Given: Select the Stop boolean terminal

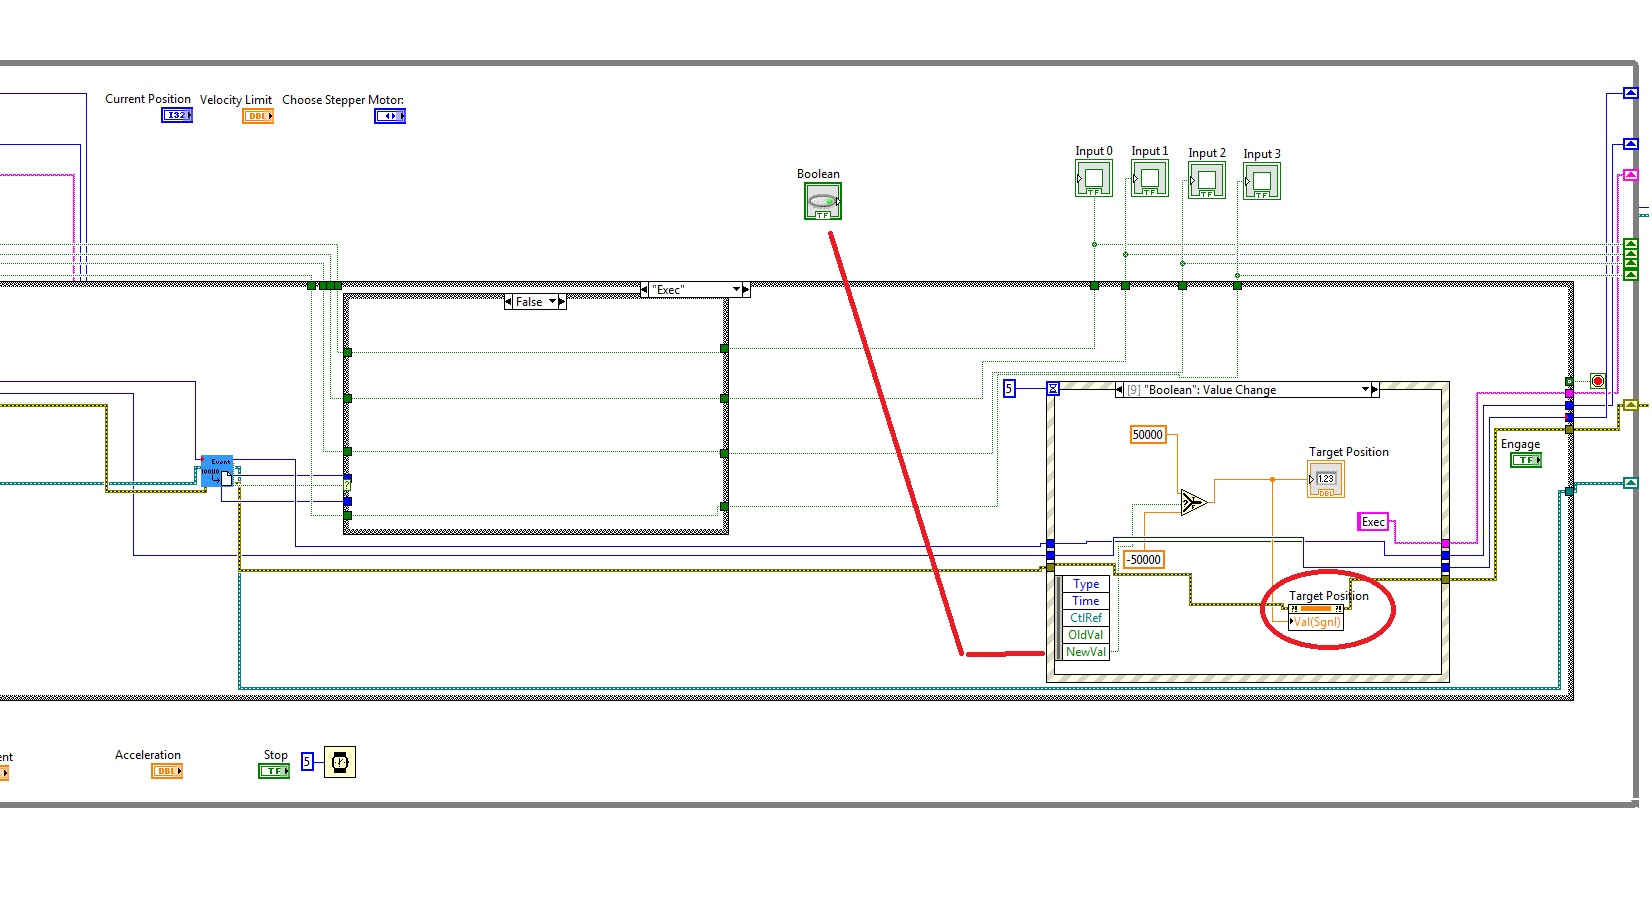Looking at the screenshot, I should click(x=274, y=771).
